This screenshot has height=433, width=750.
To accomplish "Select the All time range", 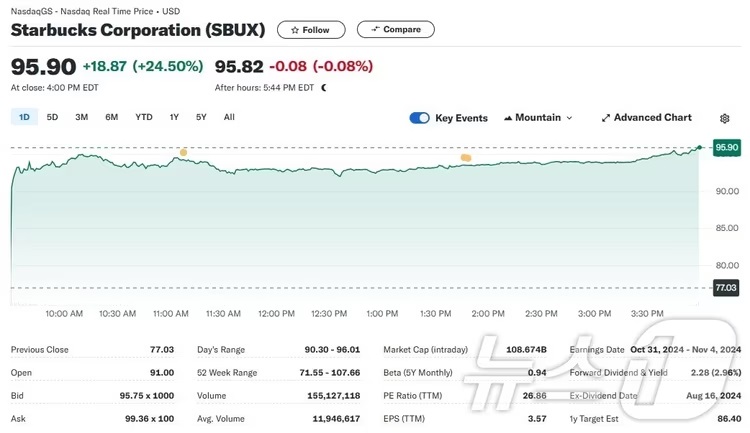I will [229, 117].
